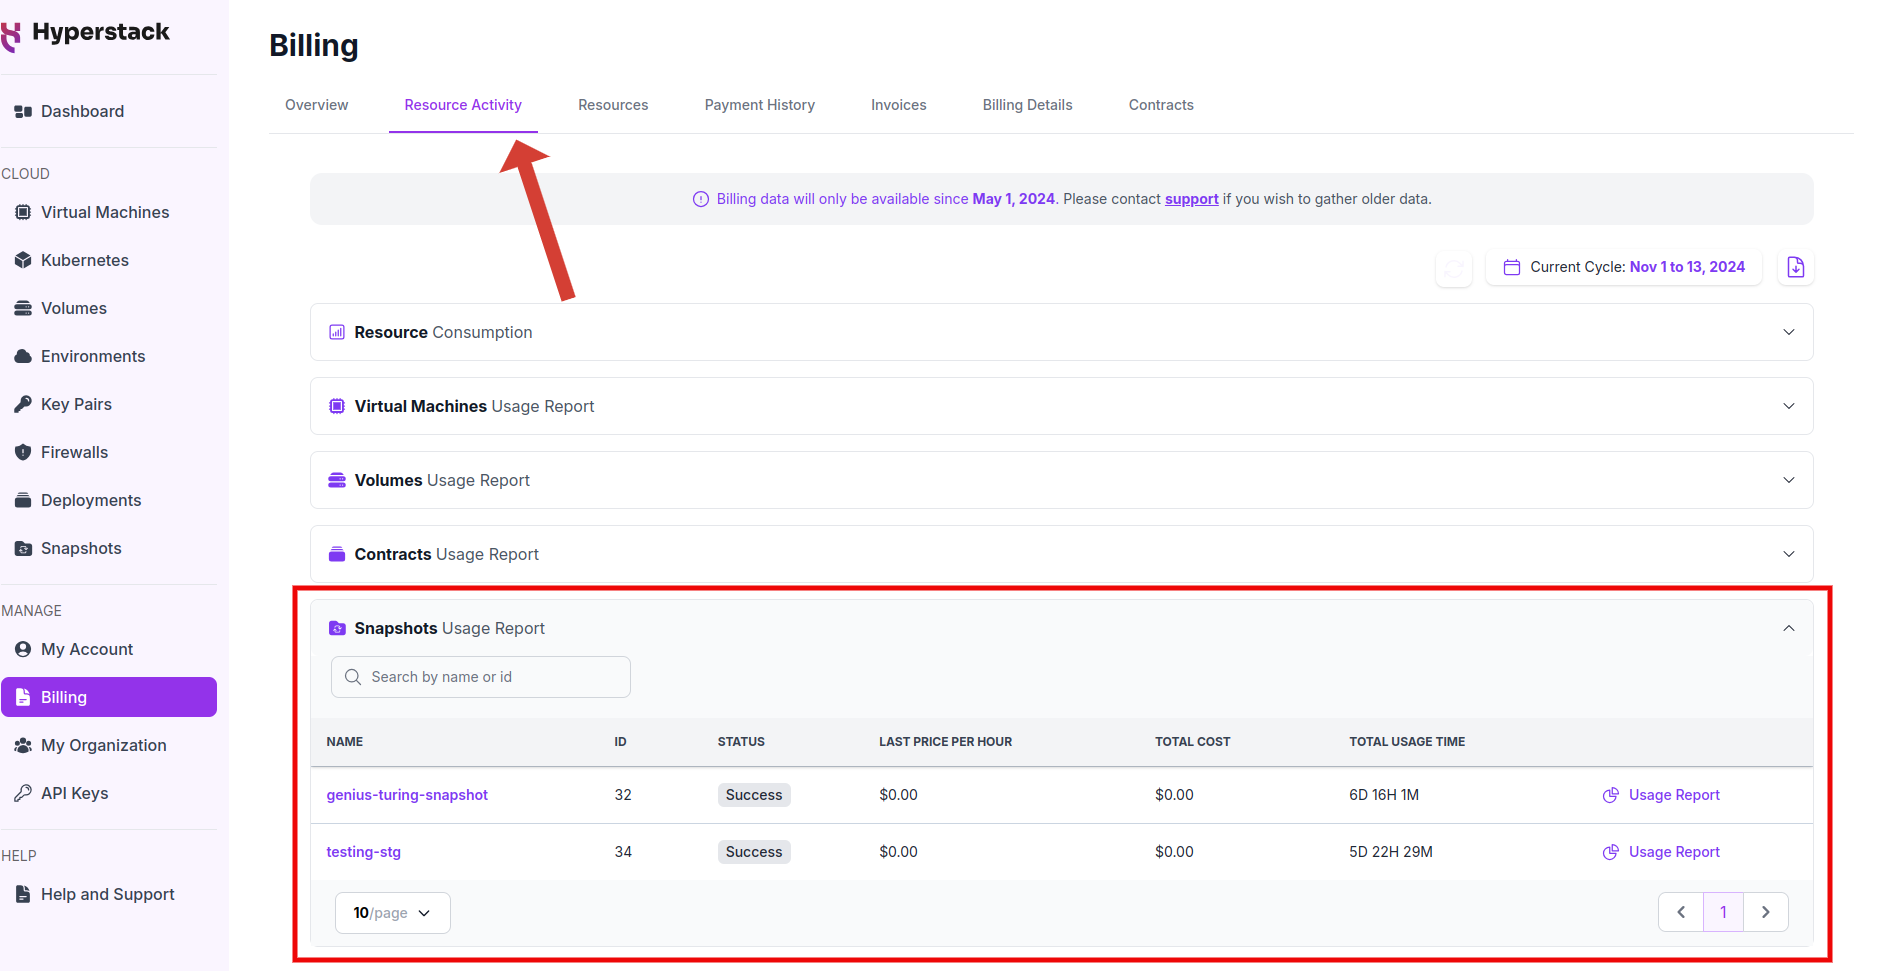Switch to the Overview tab
1891x971 pixels.
click(316, 105)
